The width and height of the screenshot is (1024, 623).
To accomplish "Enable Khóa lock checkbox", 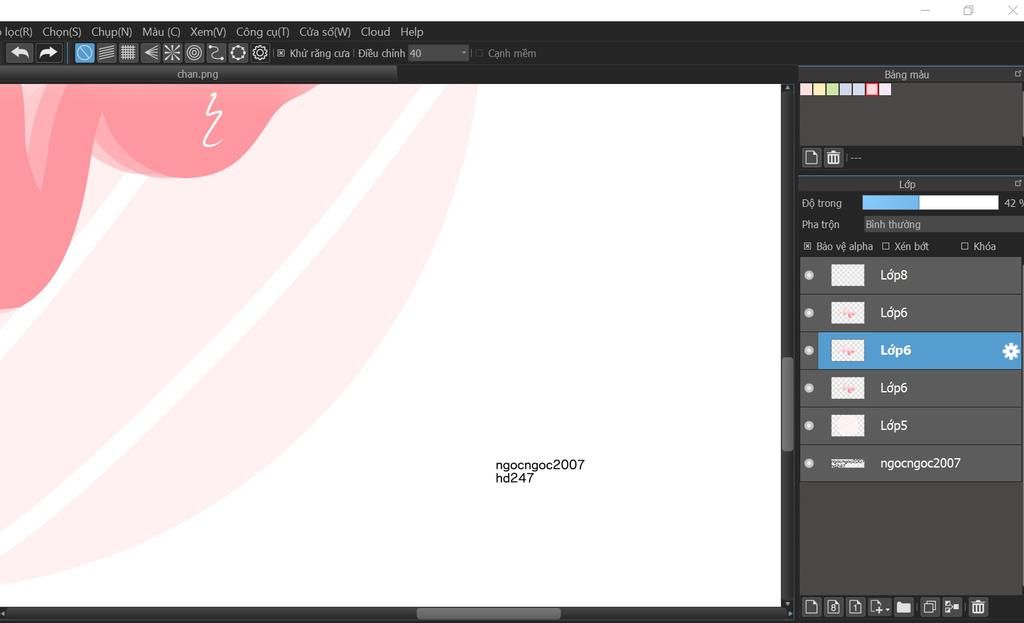I will click(x=965, y=246).
